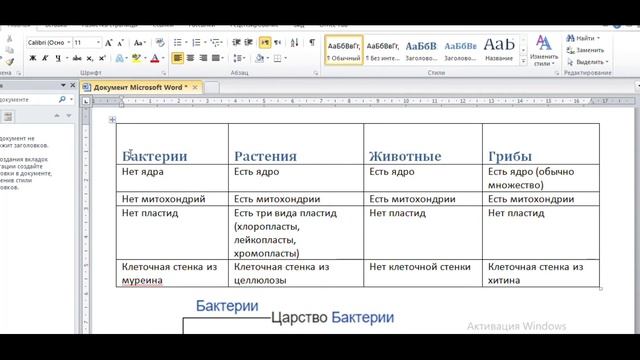
Task: Click the cell 'Нет клеточной стенки'
Action: click(x=423, y=273)
